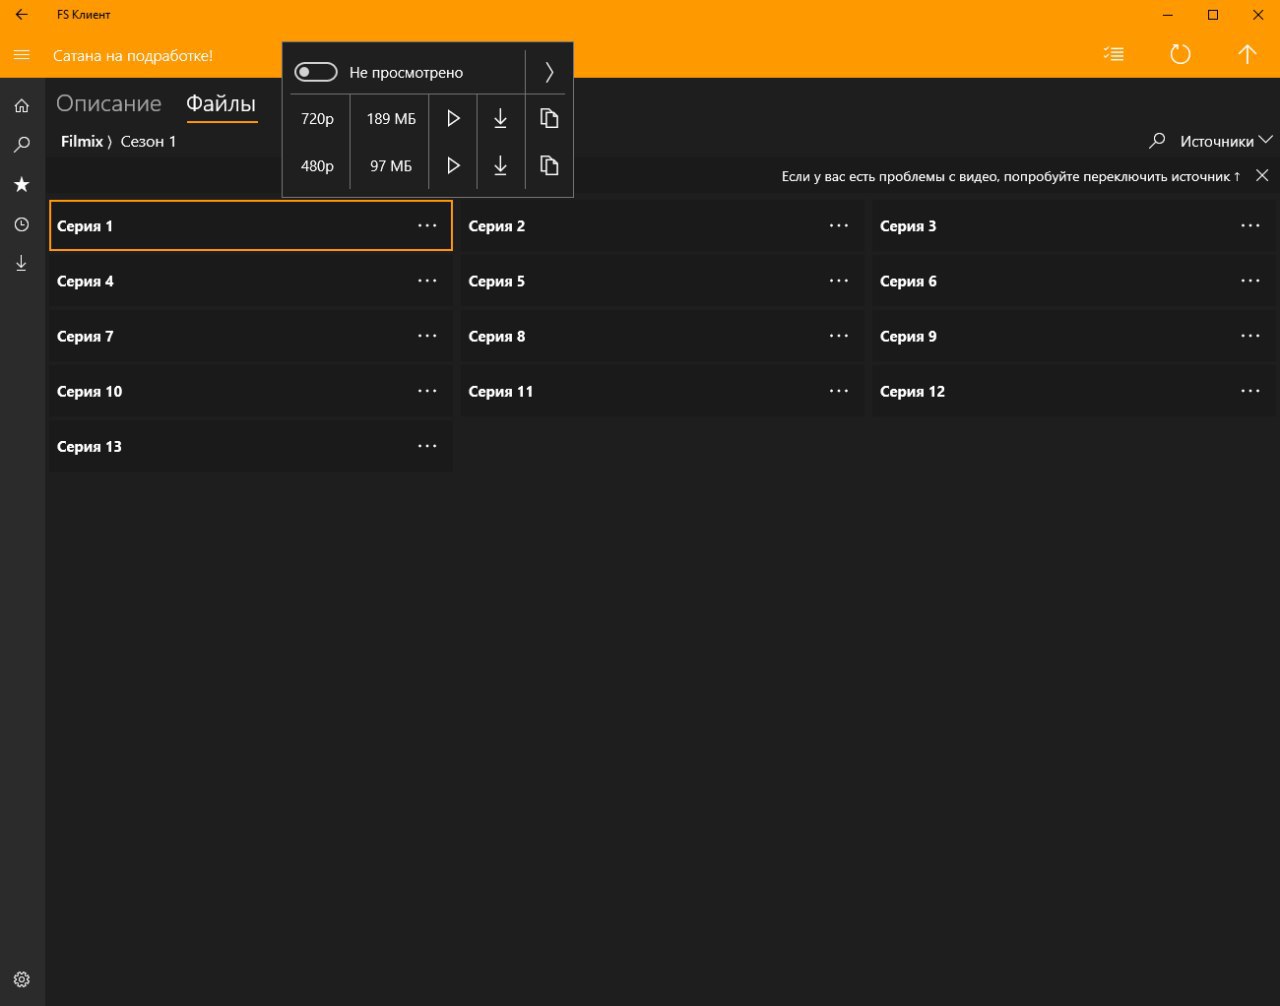The height and width of the screenshot is (1006, 1280).
Task: Select the Серия 13 episode
Action: [x=251, y=446]
